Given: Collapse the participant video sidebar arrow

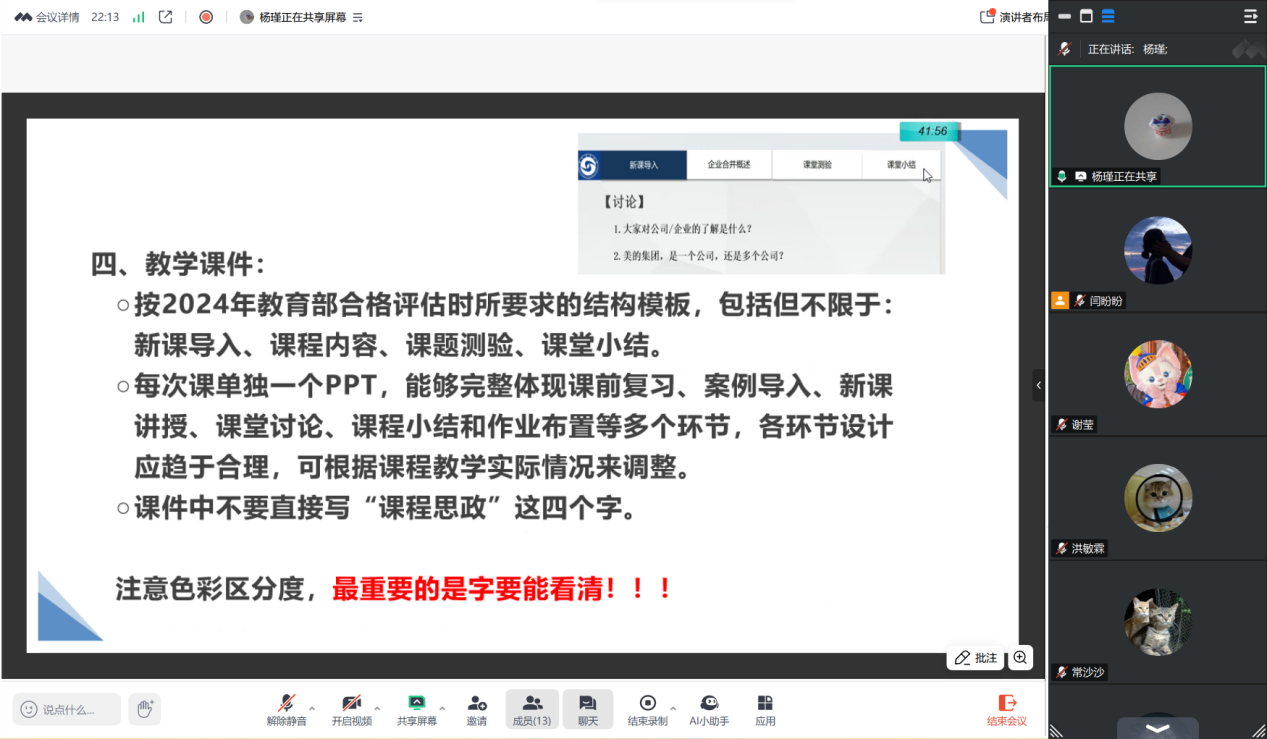Looking at the screenshot, I should (1038, 385).
